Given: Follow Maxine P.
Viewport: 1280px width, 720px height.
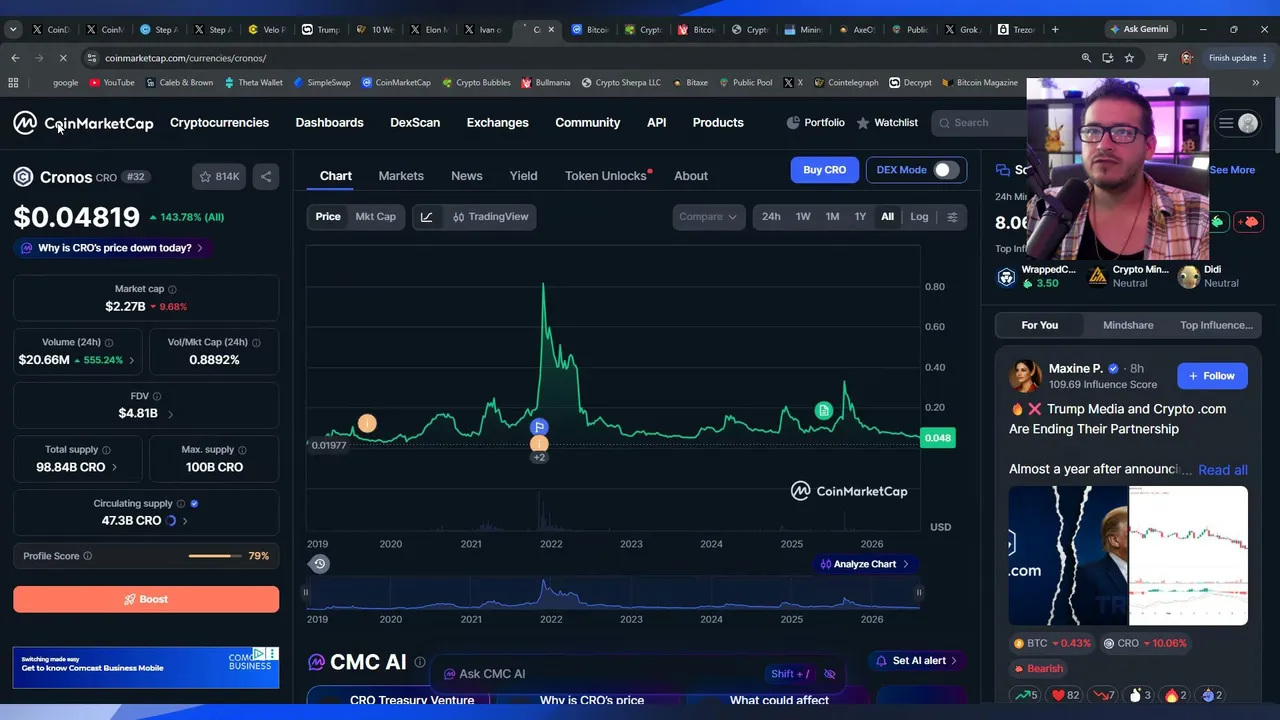Looking at the screenshot, I should click(x=1212, y=376).
